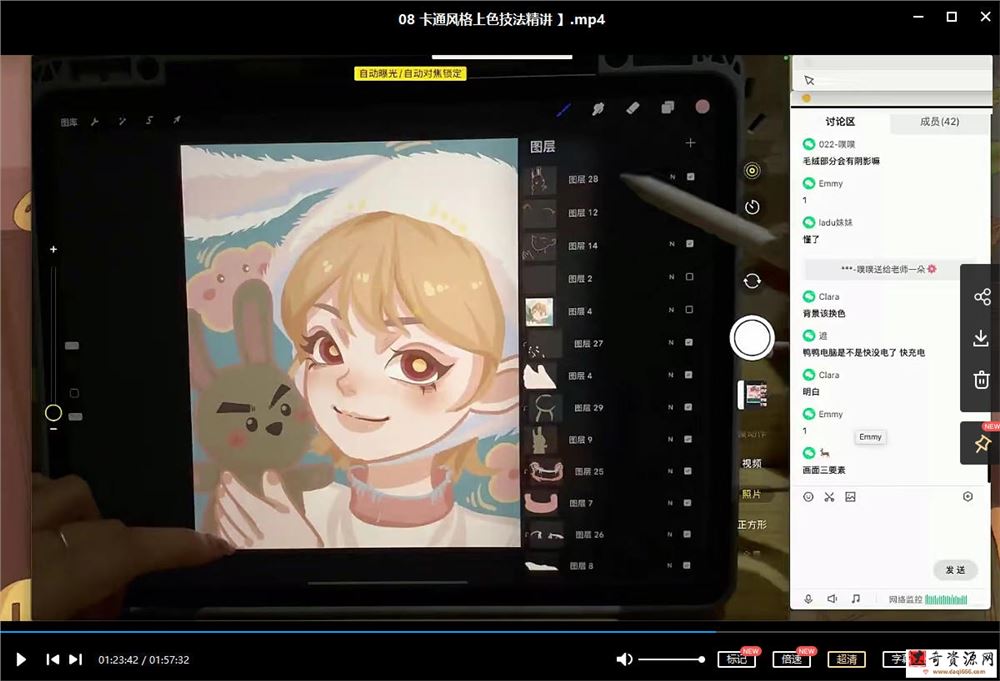Open blend mode N of 图层 29
The width and height of the screenshot is (1000, 681).
tap(670, 407)
